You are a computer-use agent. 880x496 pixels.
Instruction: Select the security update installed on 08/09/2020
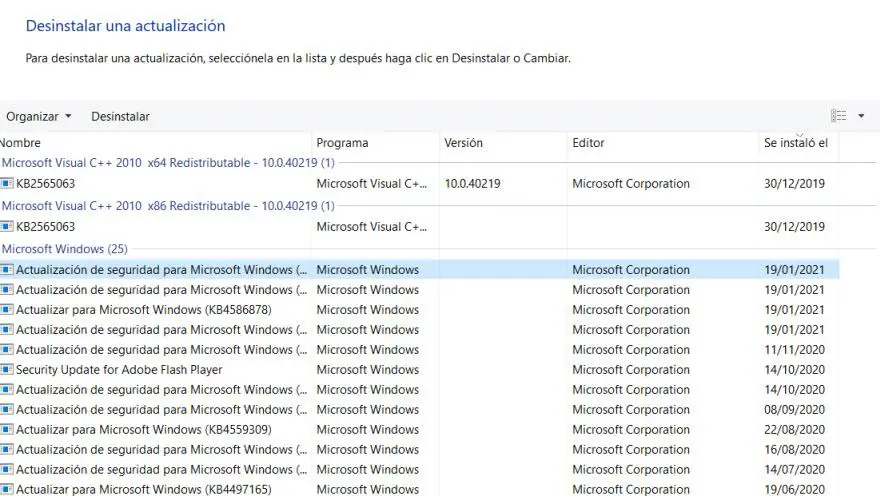coord(160,410)
